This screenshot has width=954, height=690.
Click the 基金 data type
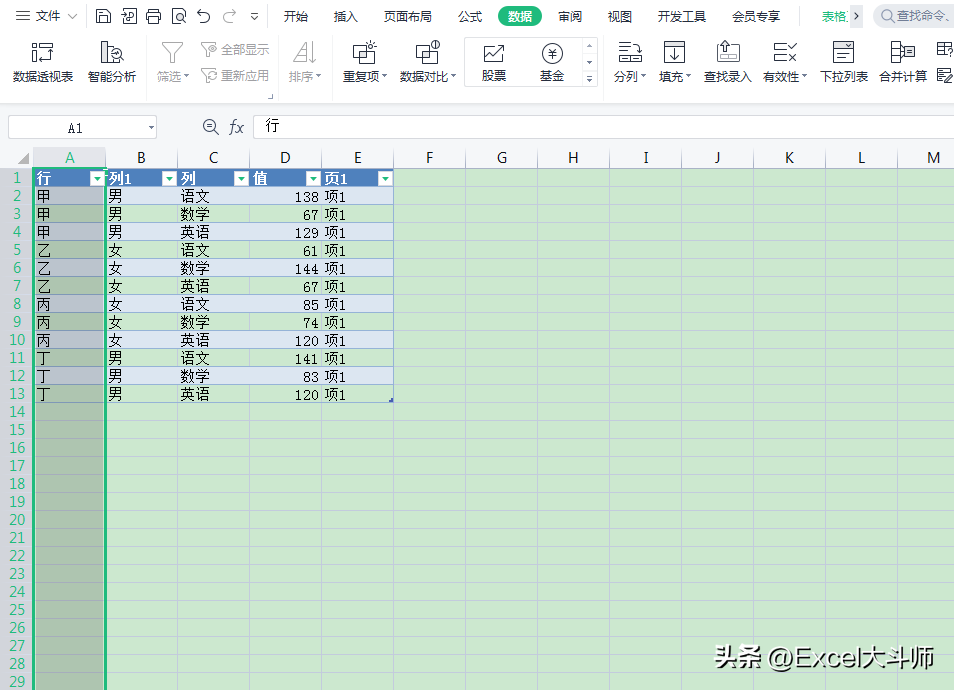[x=552, y=62]
